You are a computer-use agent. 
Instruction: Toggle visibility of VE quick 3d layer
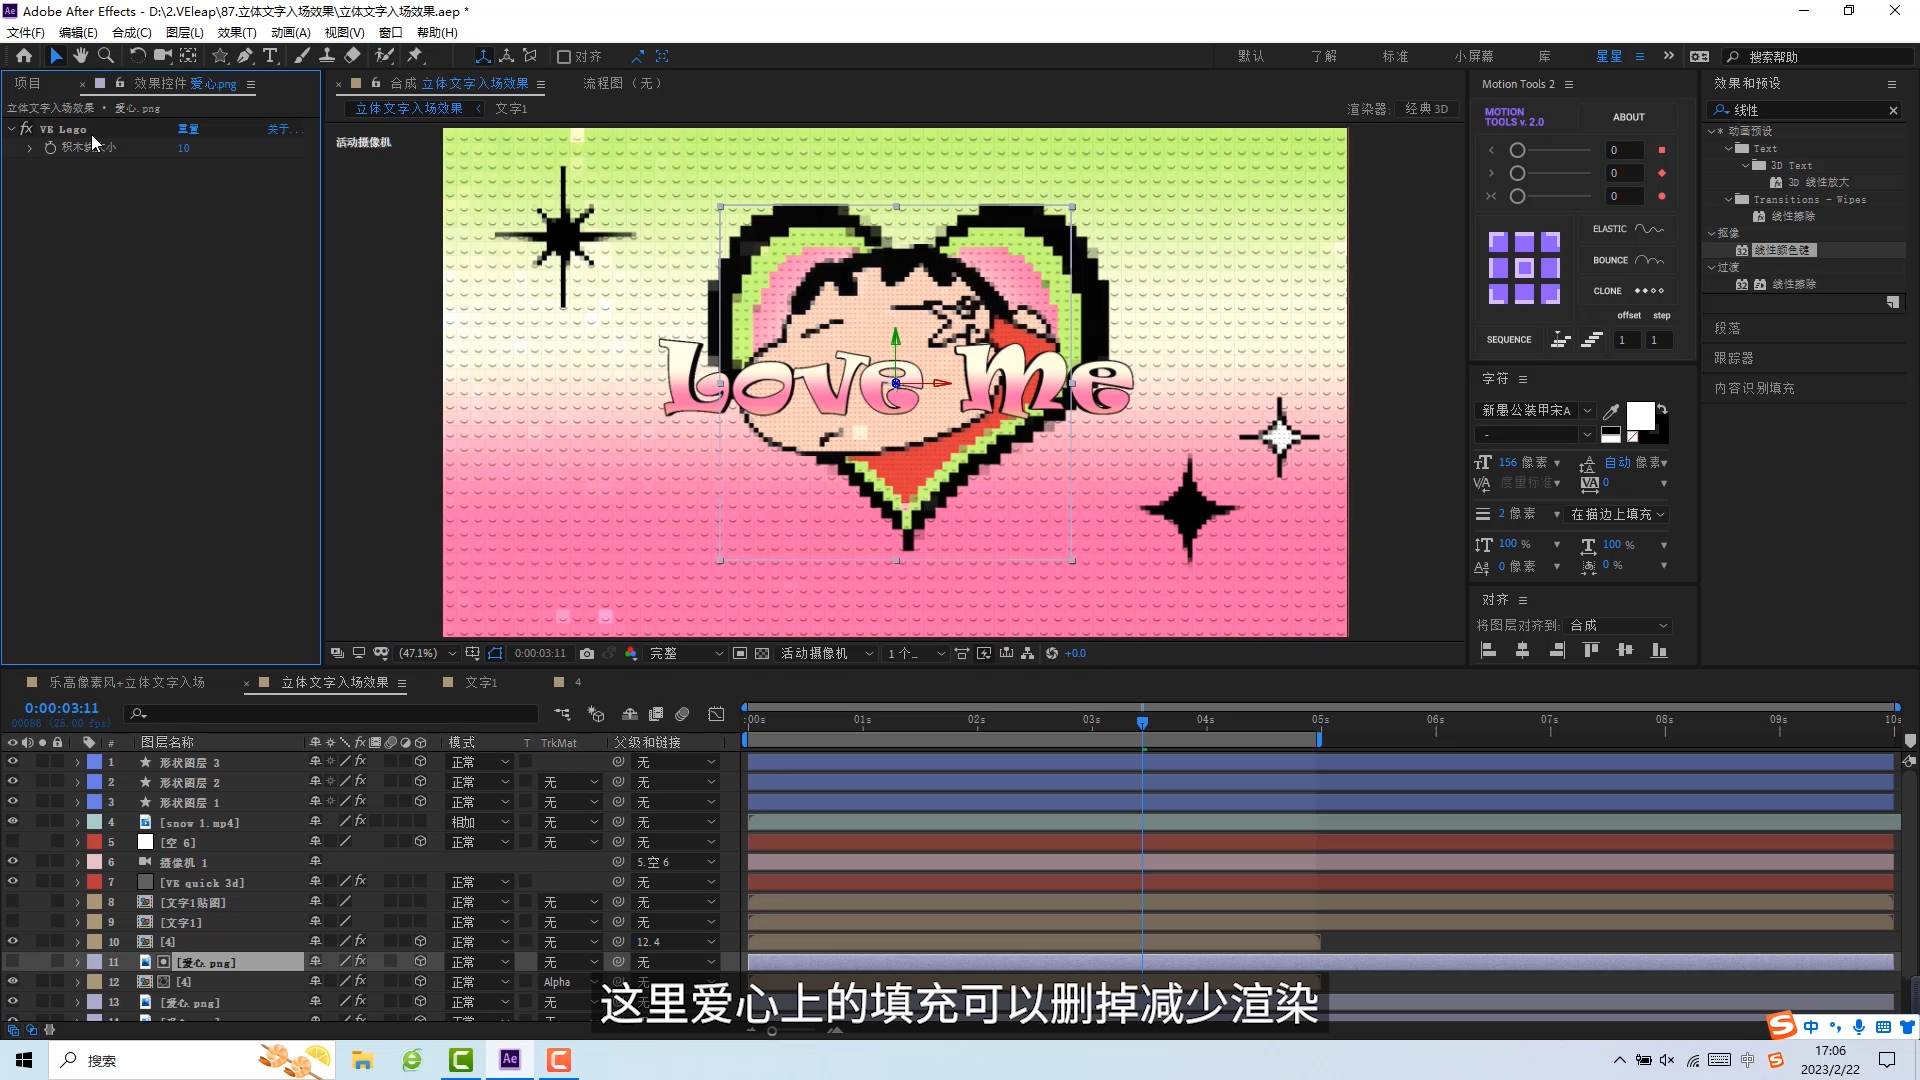click(12, 882)
